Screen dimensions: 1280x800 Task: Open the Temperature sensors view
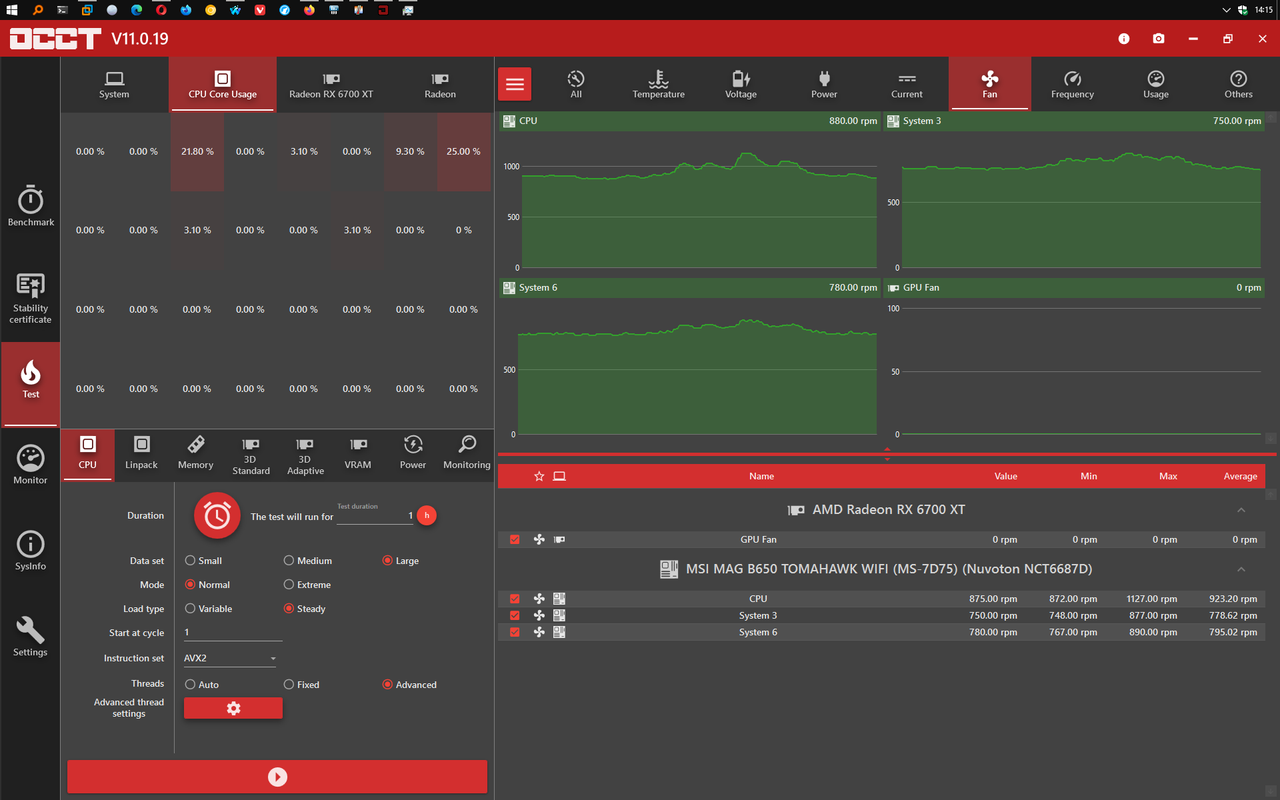tap(658, 84)
